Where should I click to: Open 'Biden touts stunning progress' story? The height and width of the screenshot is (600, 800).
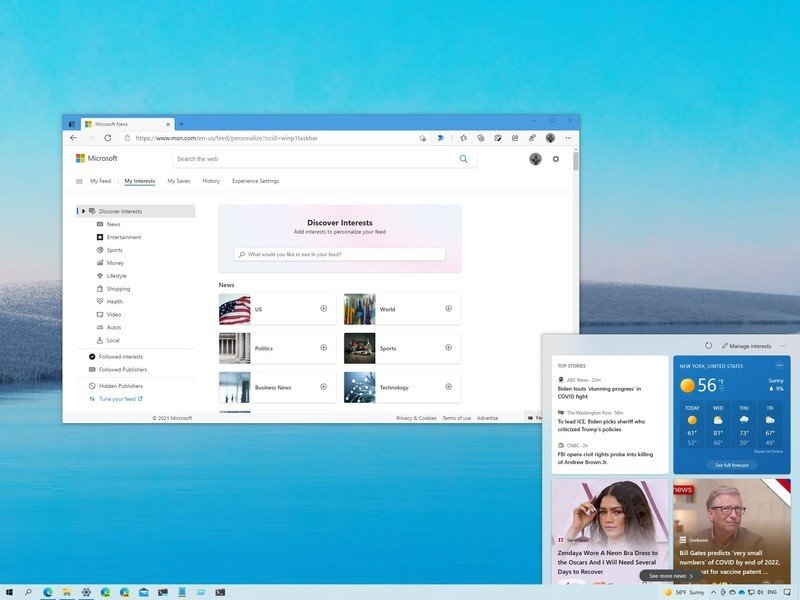(x=599, y=392)
